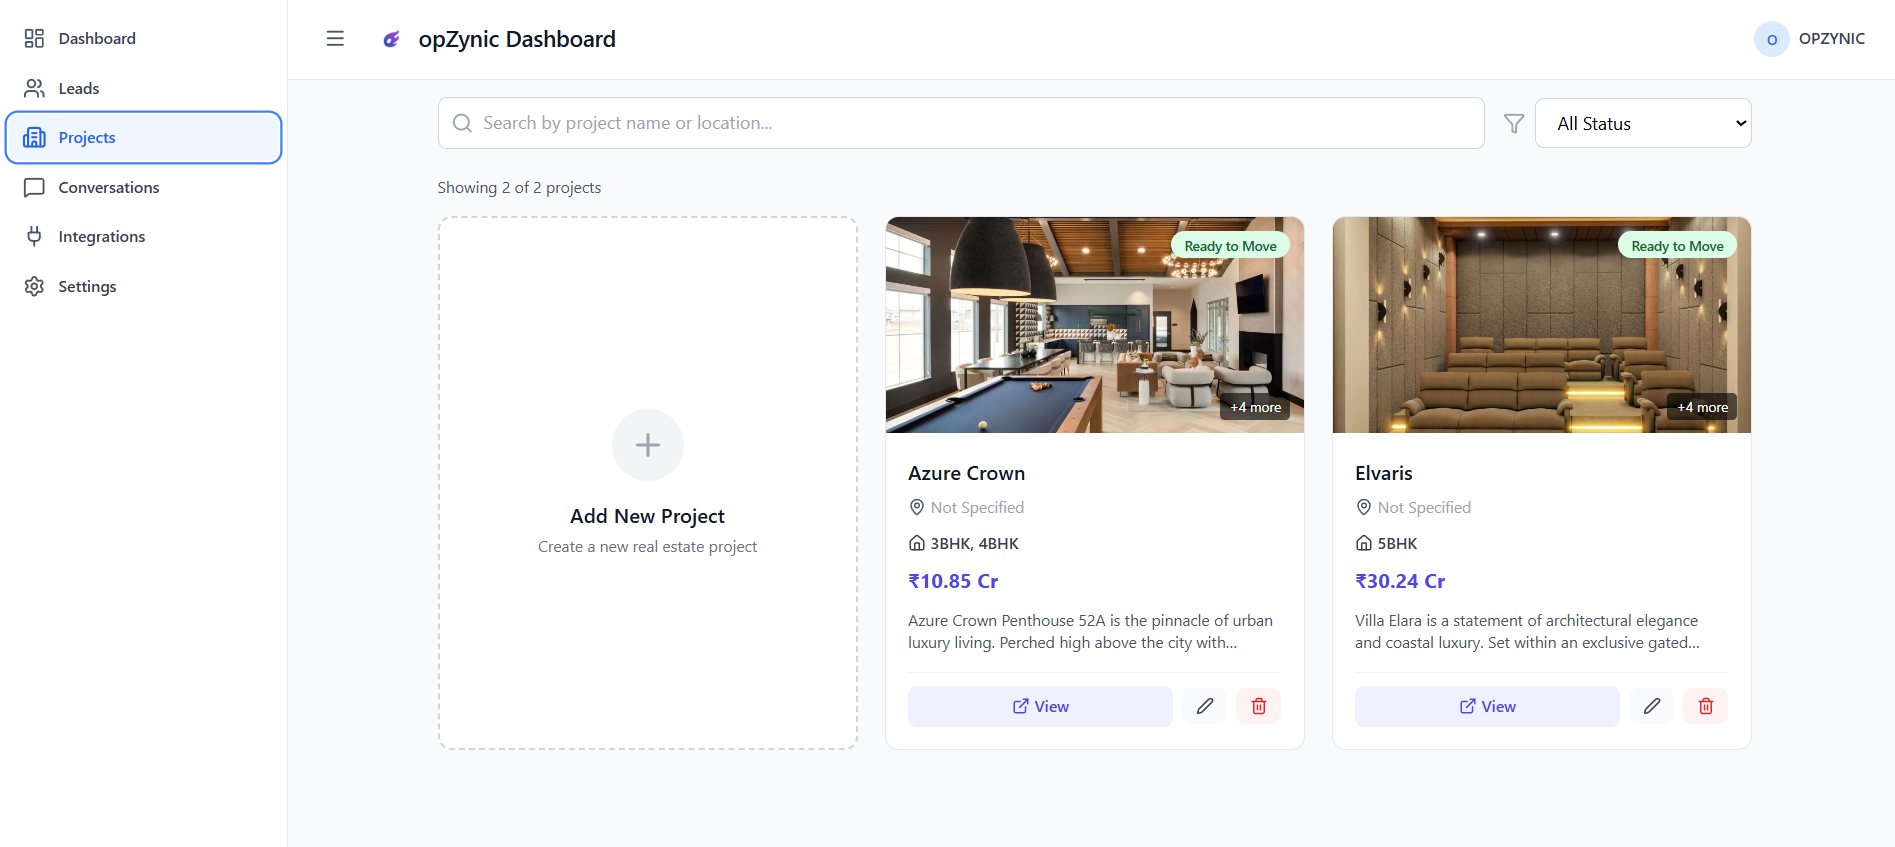
Task: Click the Elvaris title text
Action: click(x=1383, y=473)
